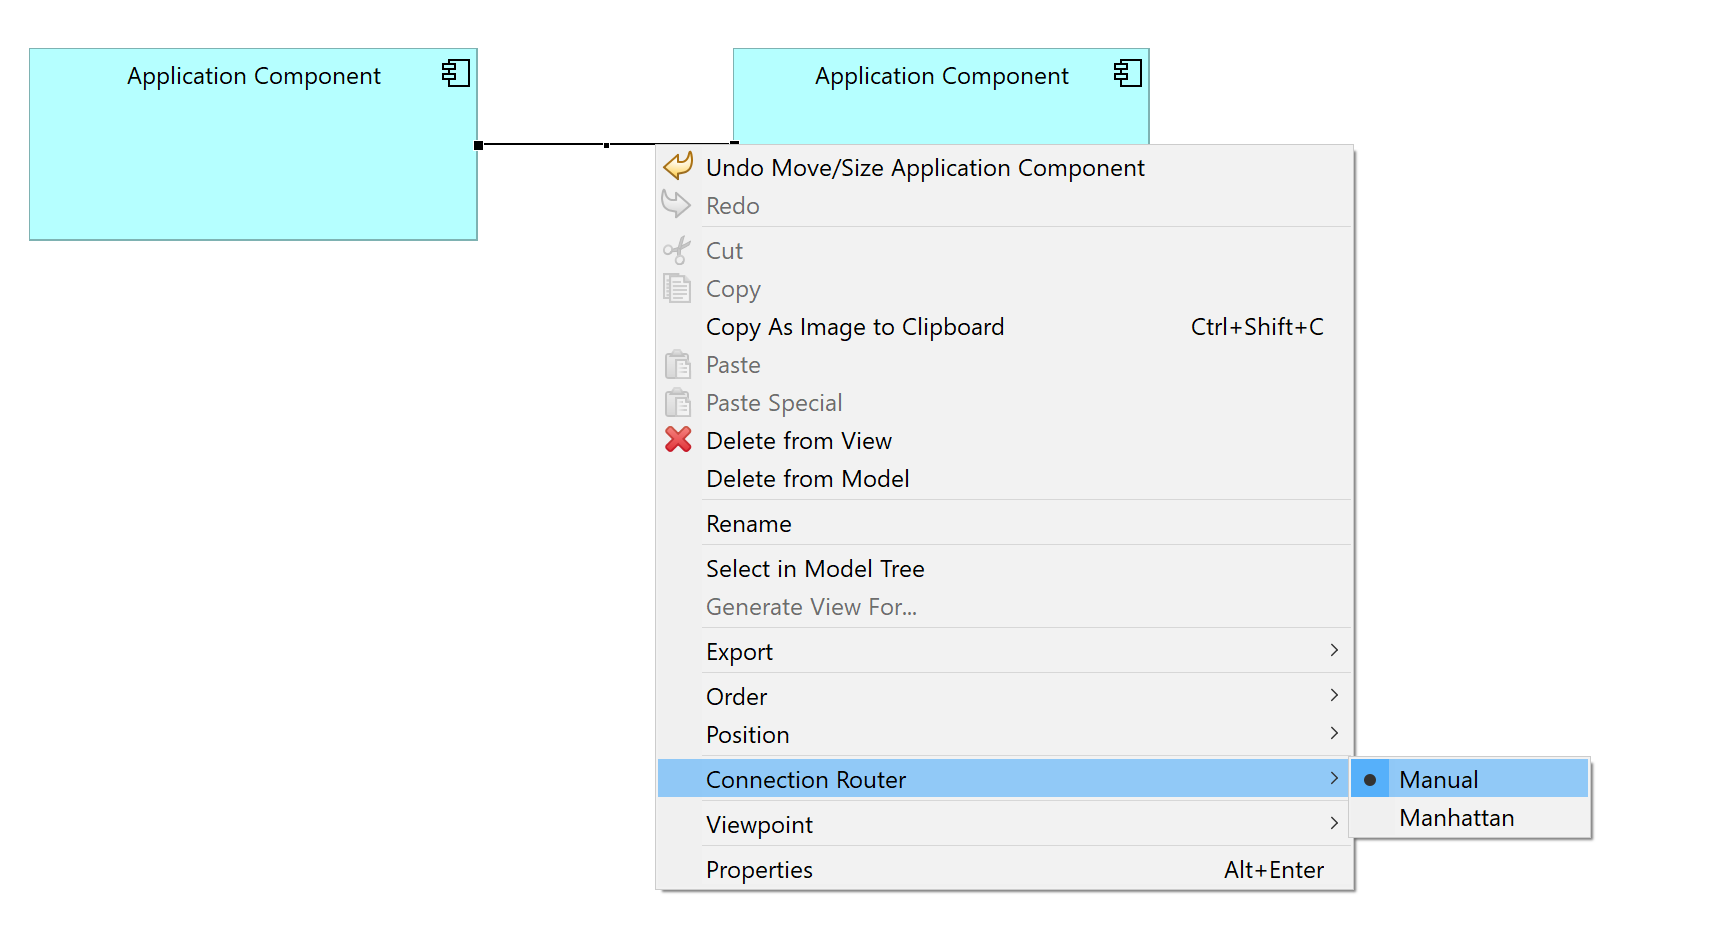
Task: Click the Paste Special clipboard icon
Action: click(678, 402)
